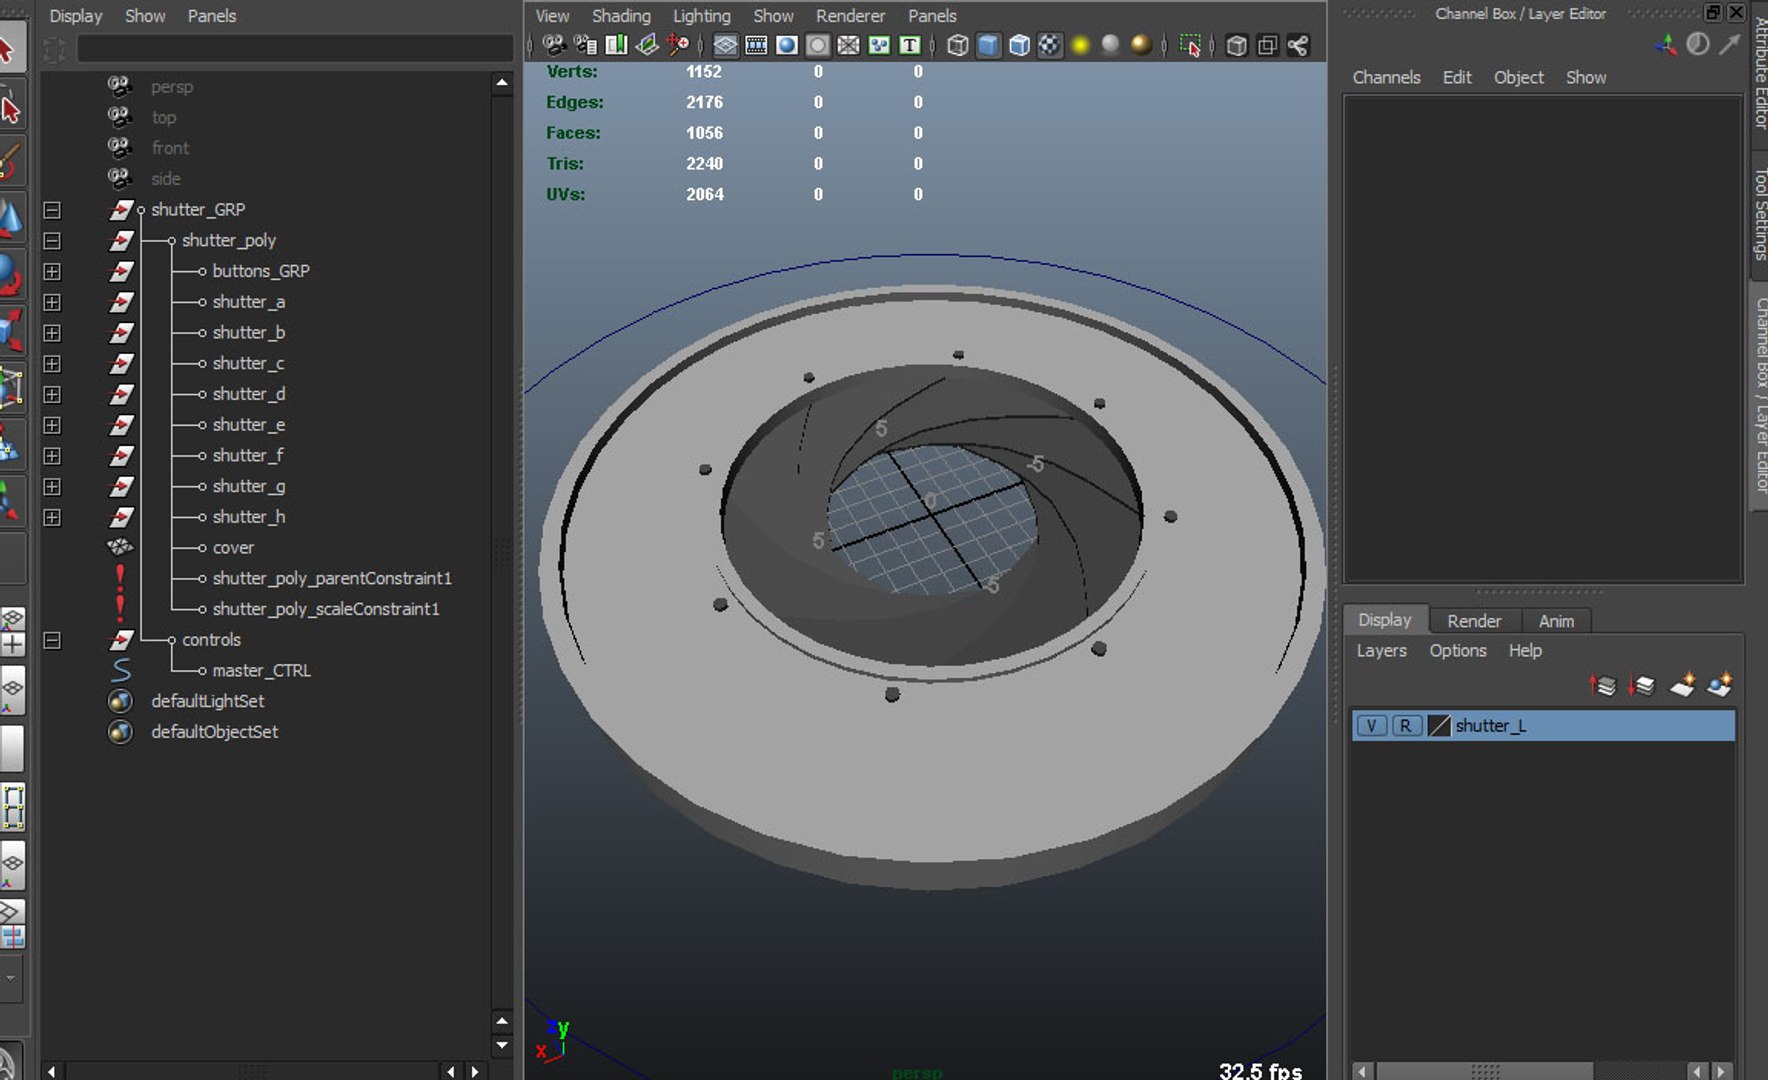Open the Channels menu in Channel Box
The image size is (1768, 1080).
(1386, 77)
